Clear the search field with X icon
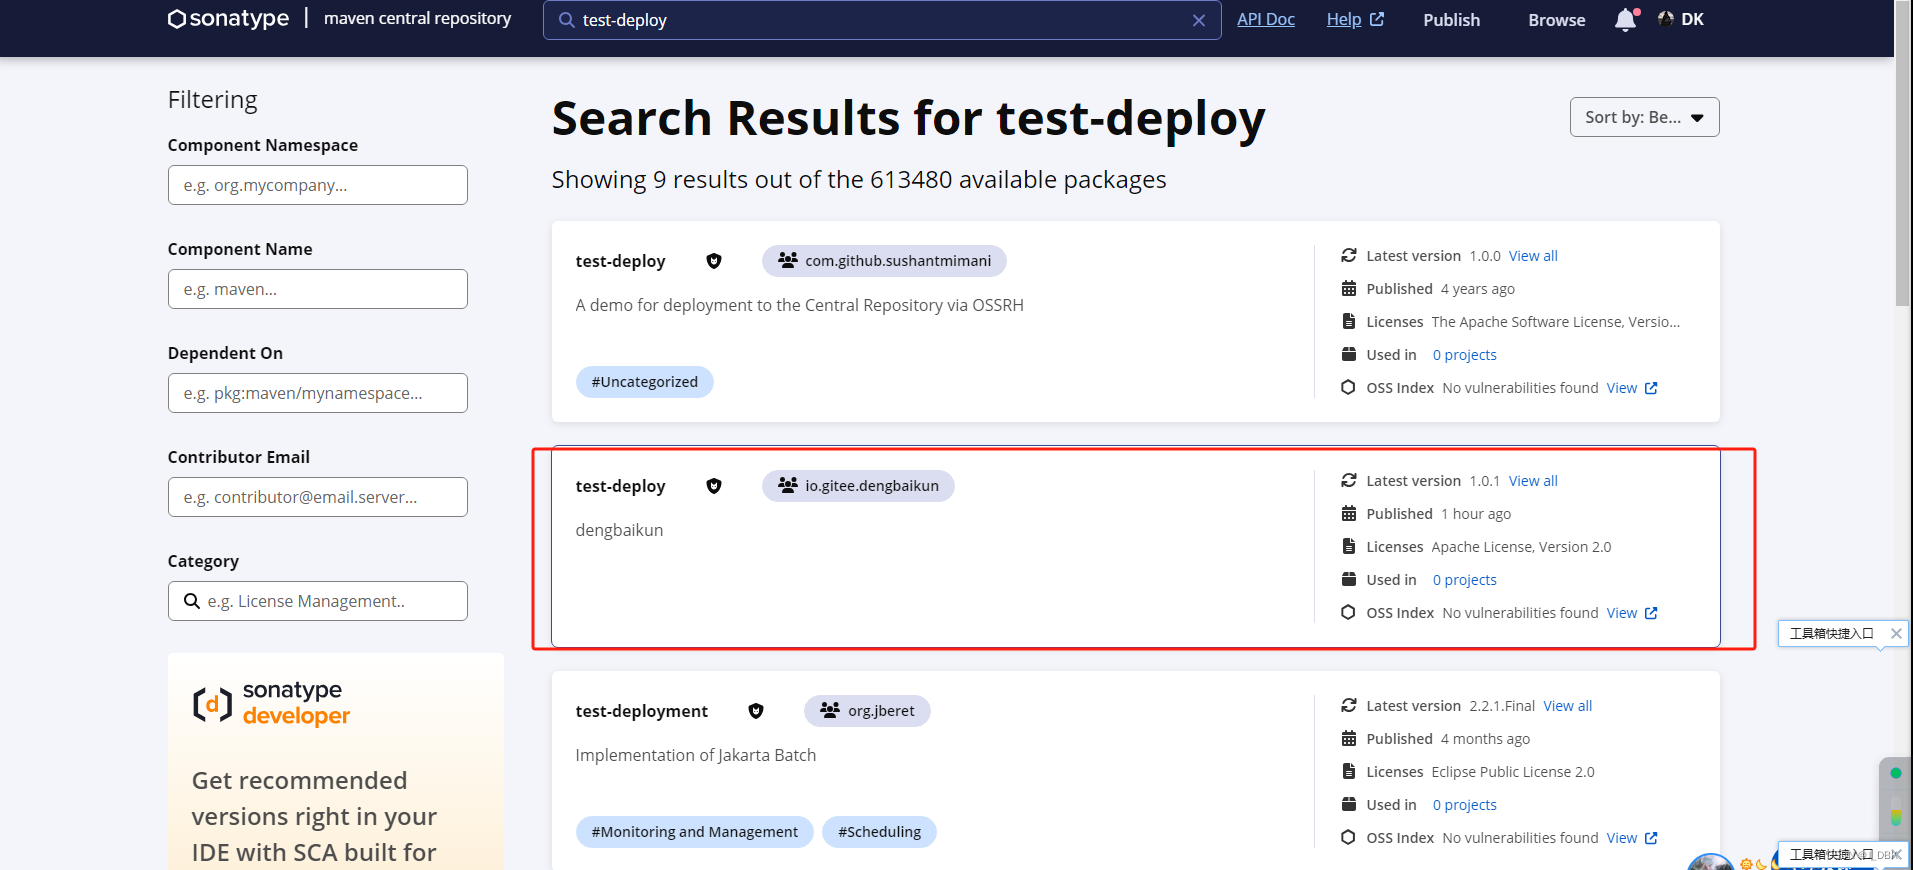 click(1198, 20)
